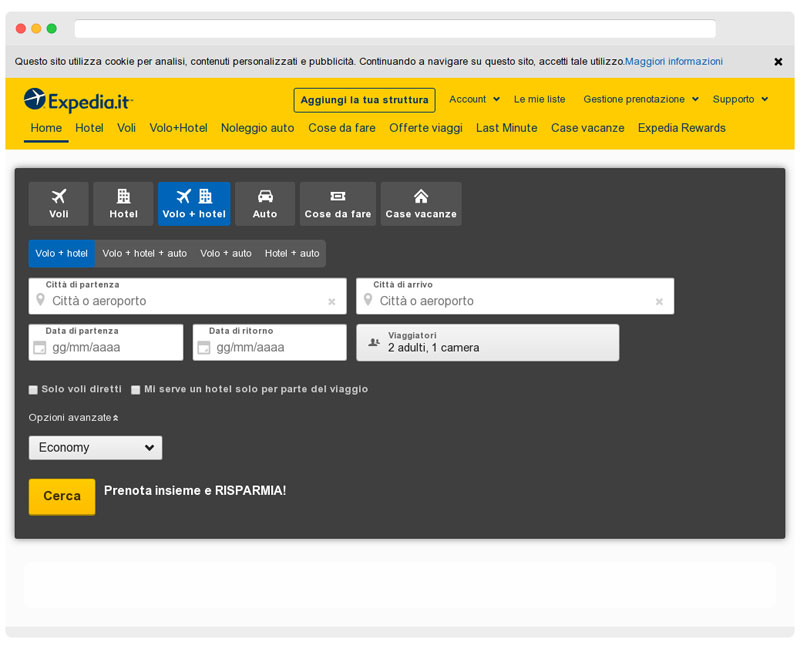Open Offerte viaggi in the navigation
Image resolution: width=800 pixels, height=649 pixels.
[x=426, y=128]
